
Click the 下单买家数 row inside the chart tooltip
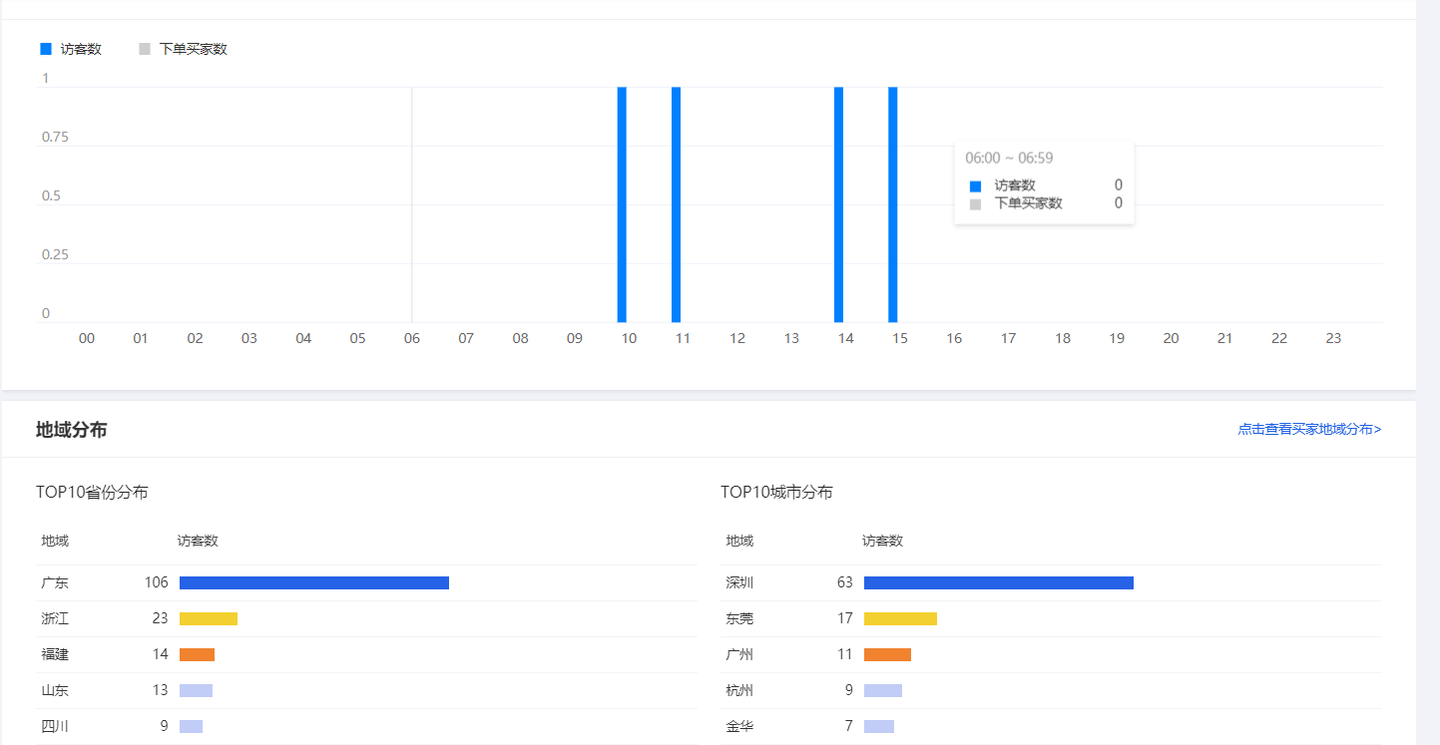1046,203
